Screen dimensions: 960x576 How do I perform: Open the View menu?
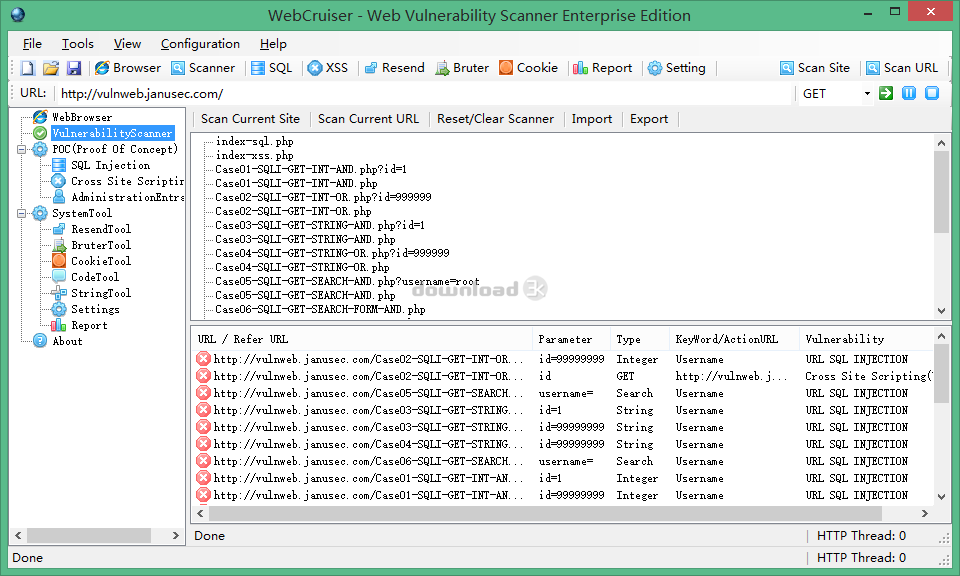point(127,43)
